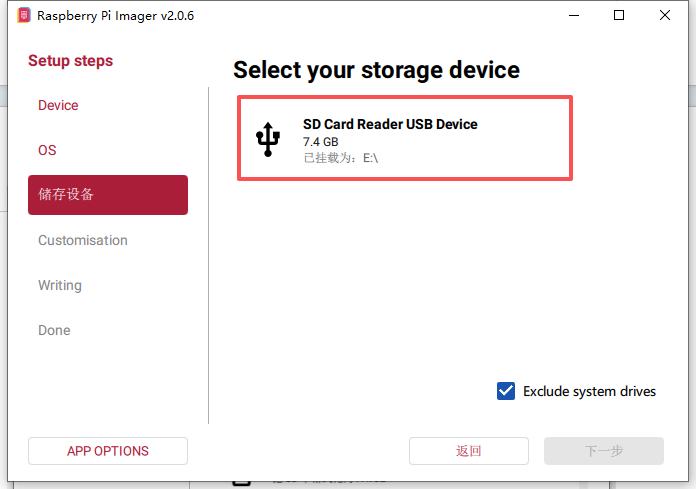Close the Raspberry Pi Imager window

pos(665,15)
